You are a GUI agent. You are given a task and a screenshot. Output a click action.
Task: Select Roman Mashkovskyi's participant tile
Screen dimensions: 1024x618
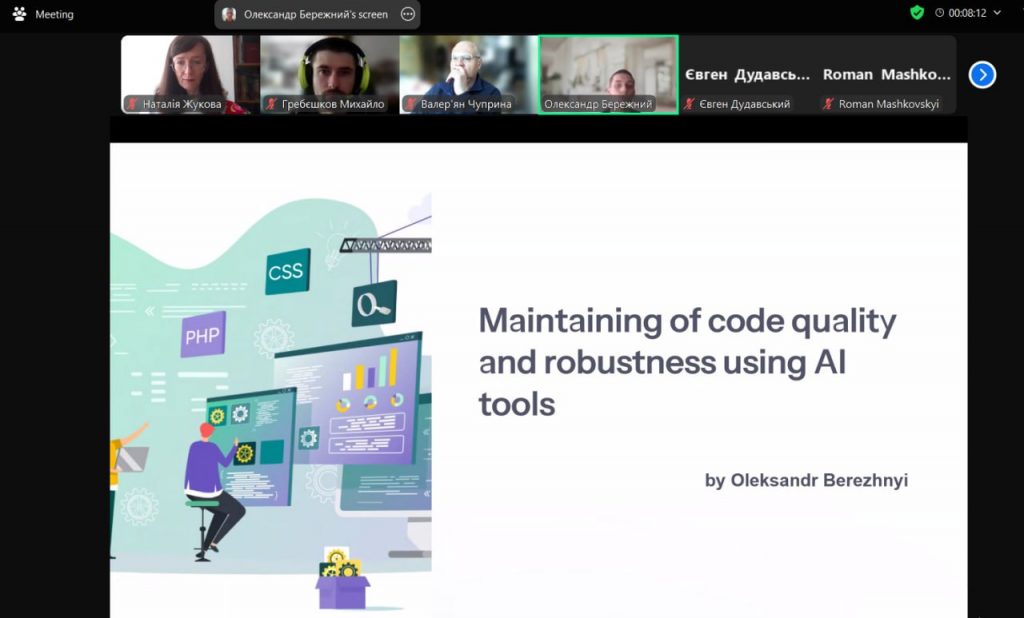(x=886, y=75)
